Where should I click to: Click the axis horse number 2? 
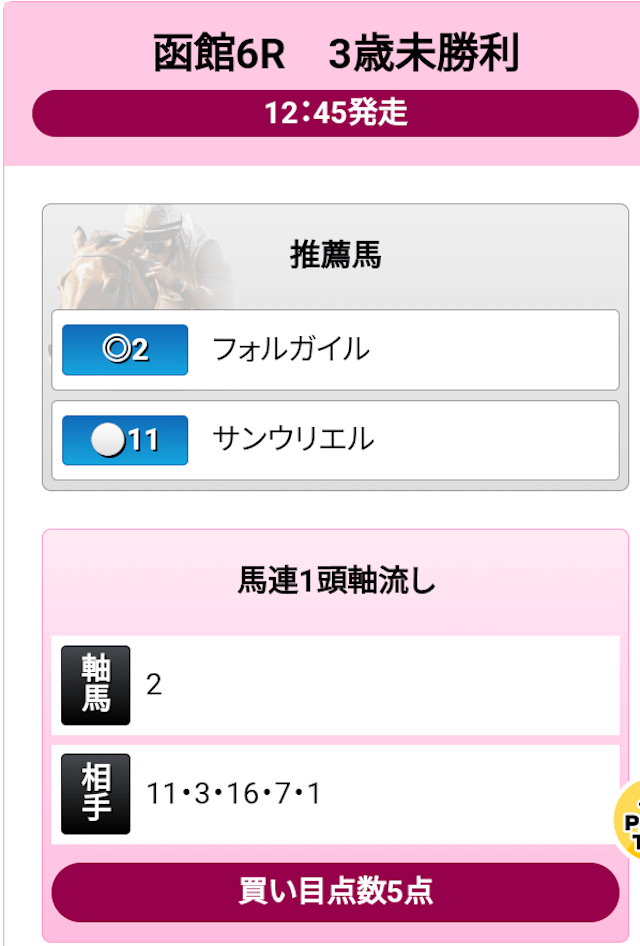pyautogui.click(x=154, y=685)
